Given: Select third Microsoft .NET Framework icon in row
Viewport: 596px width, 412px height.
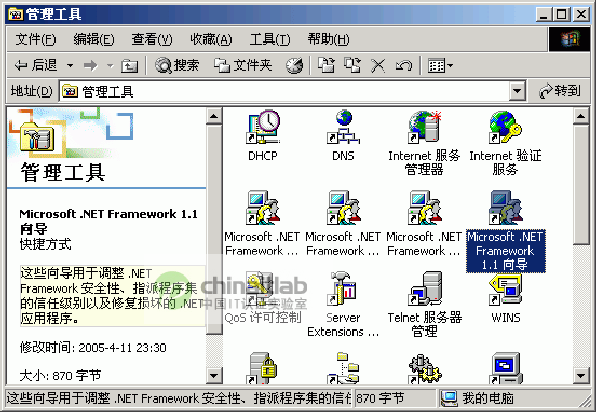Looking at the screenshot, I should (425, 208).
